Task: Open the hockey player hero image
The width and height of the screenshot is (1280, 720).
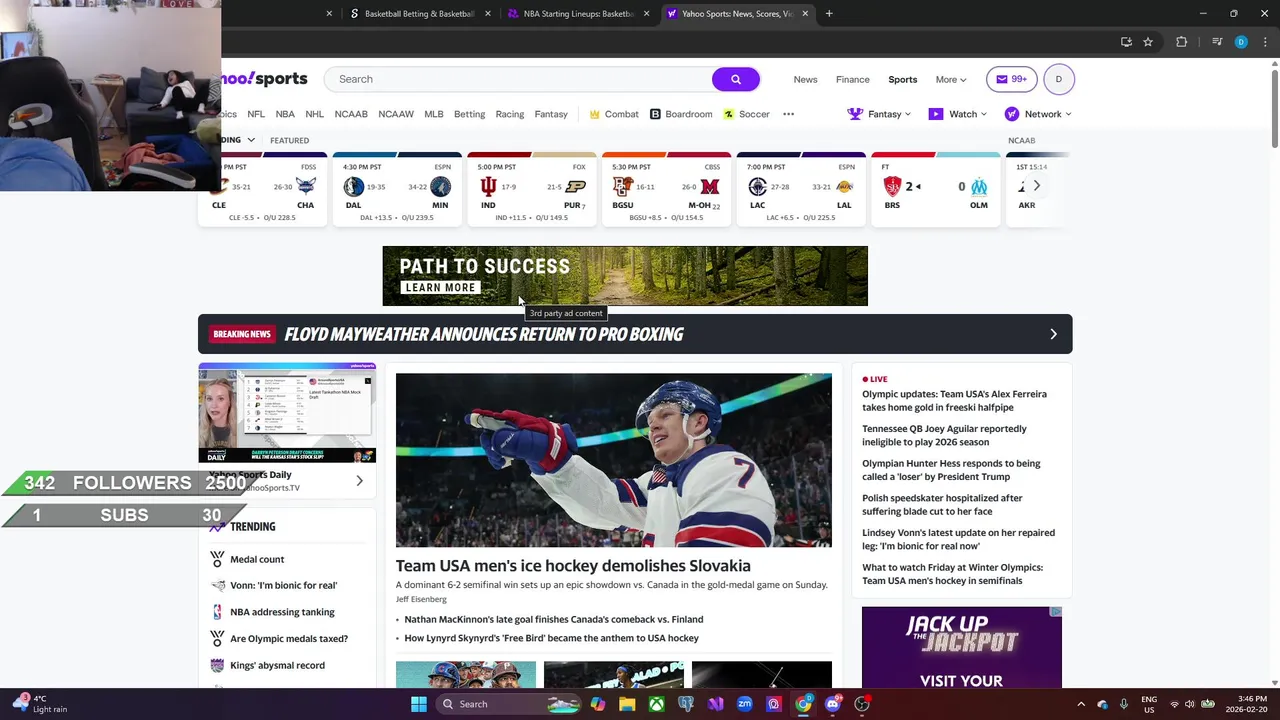Action: coord(613,460)
